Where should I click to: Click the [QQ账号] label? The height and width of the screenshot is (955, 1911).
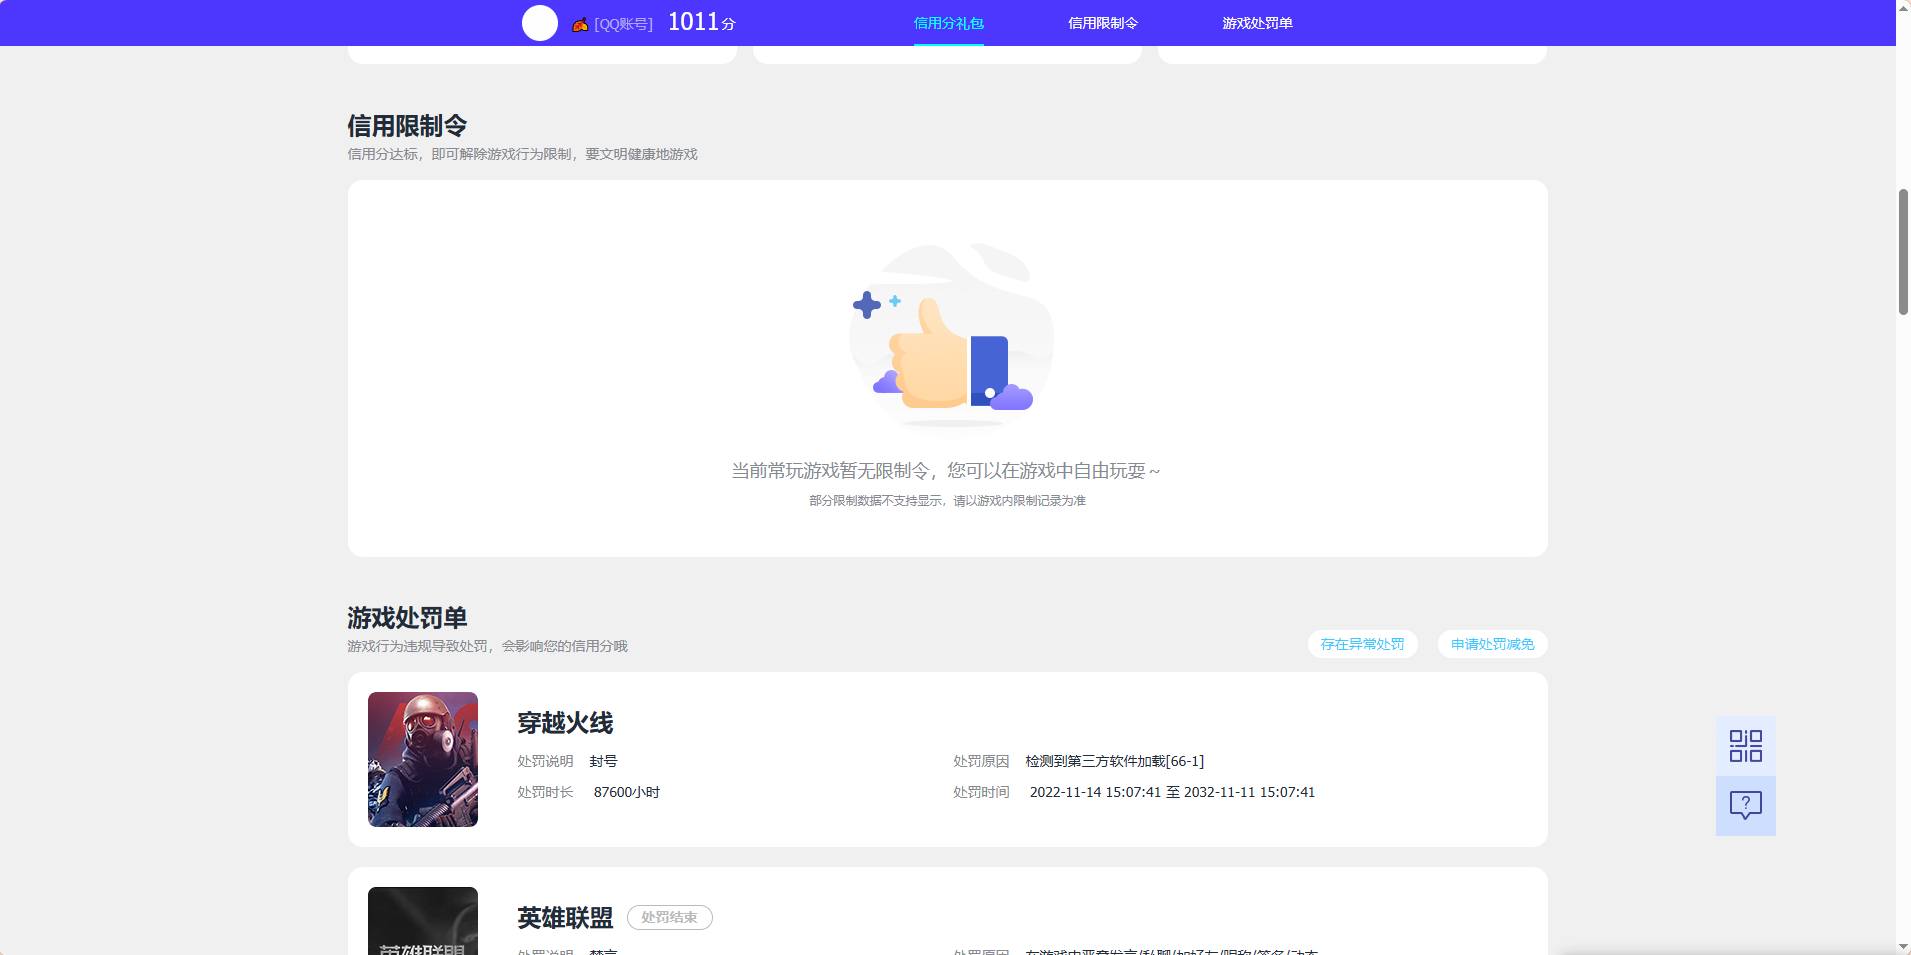pyautogui.click(x=623, y=24)
